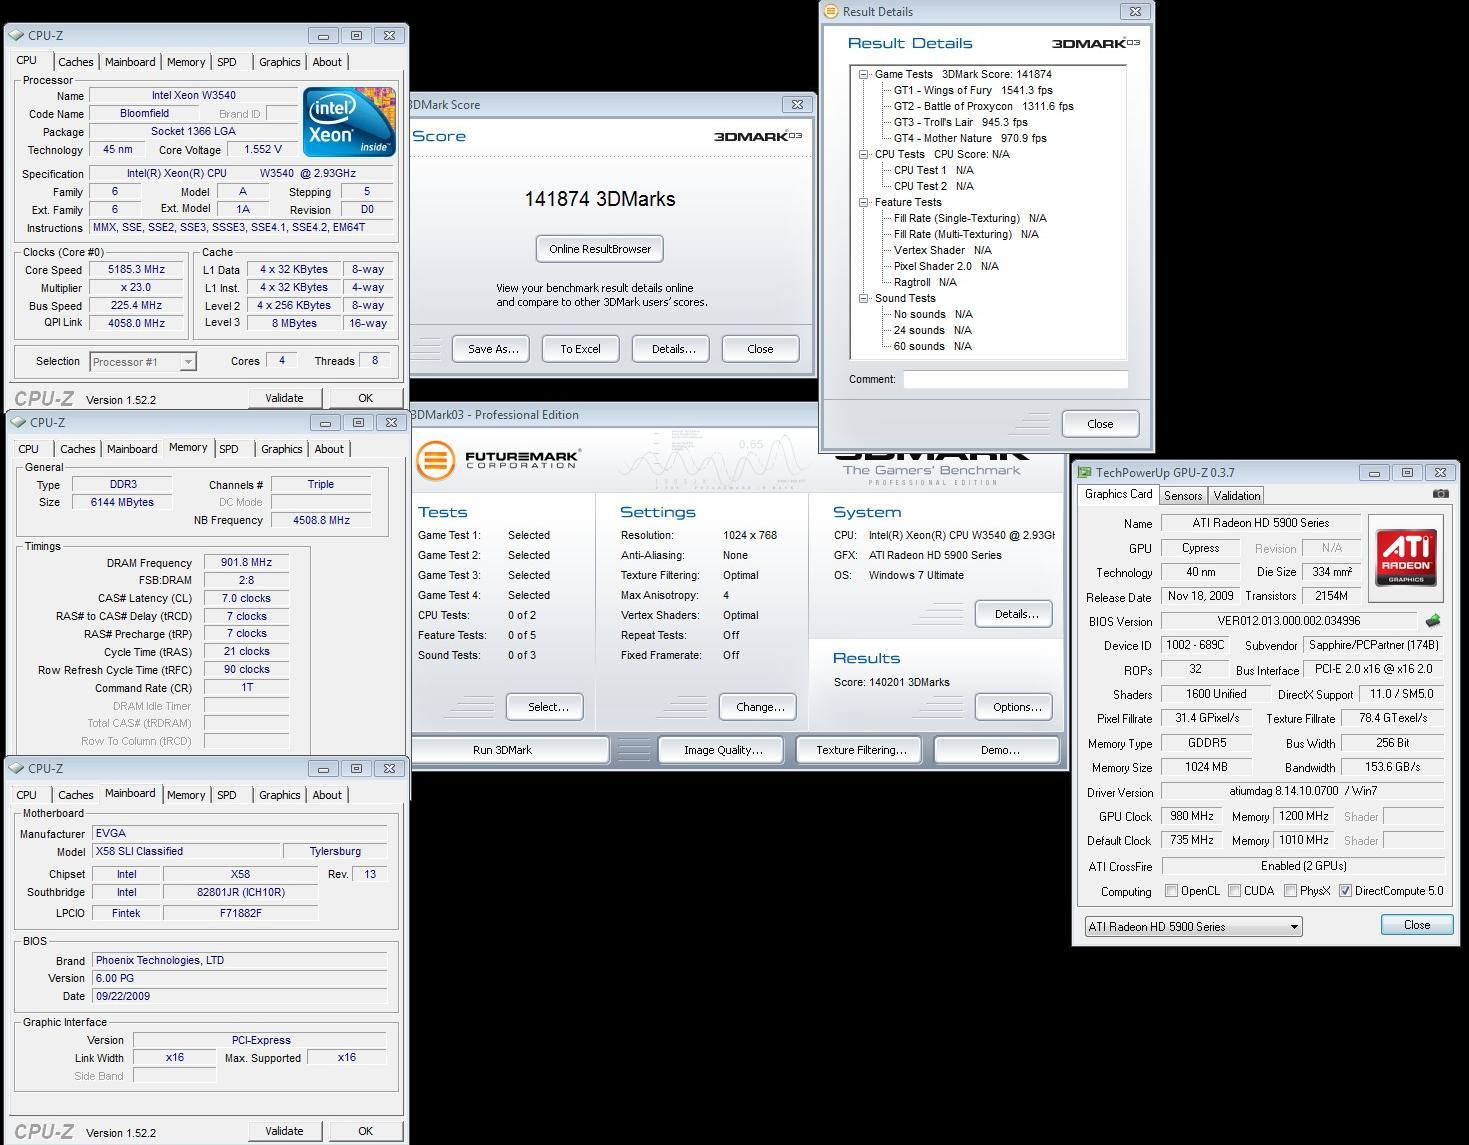Open the Image Quality button
The image size is (1469, 1145).
tap(723, 750)
